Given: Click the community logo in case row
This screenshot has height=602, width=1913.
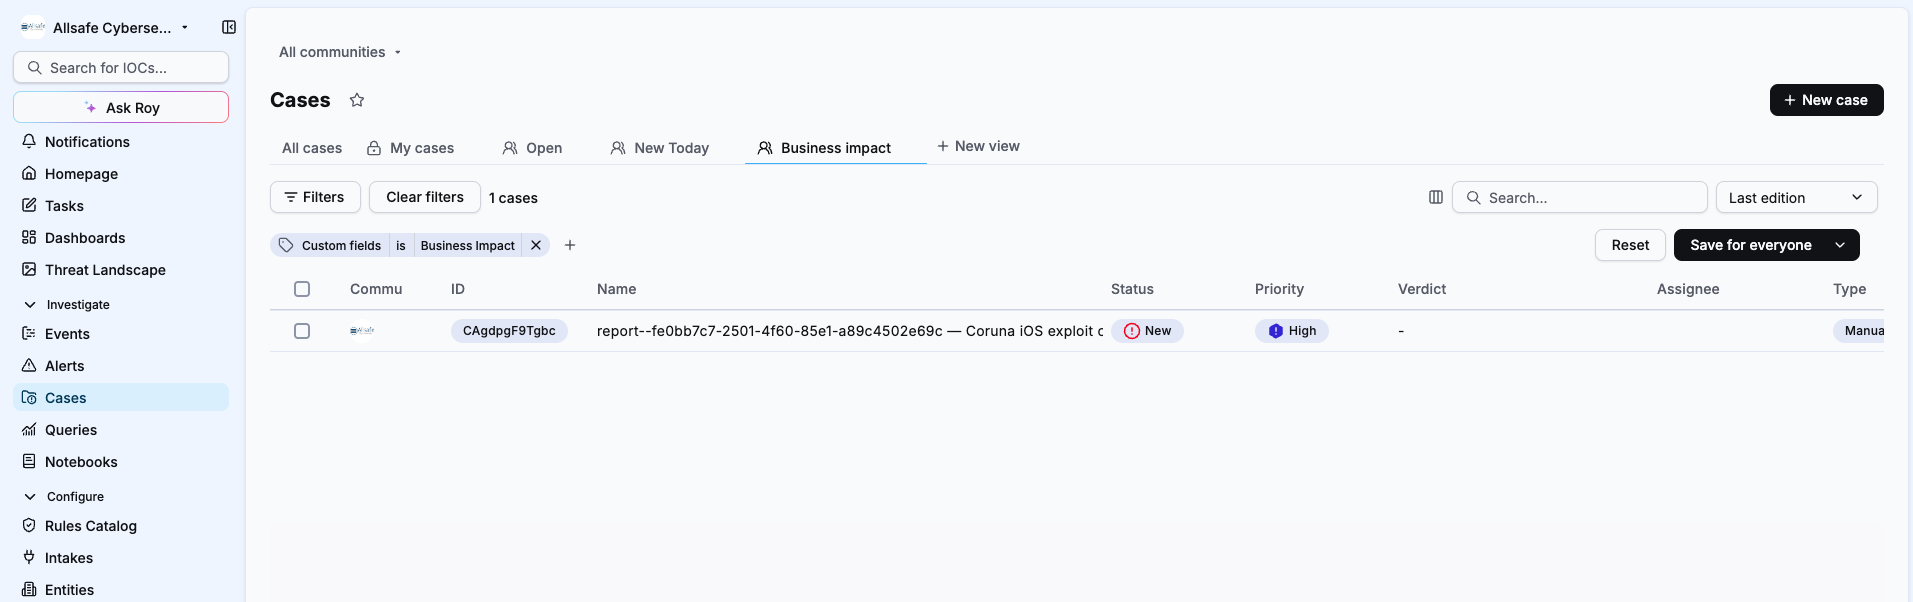Looking at the screenshot, I should point(362,331).
